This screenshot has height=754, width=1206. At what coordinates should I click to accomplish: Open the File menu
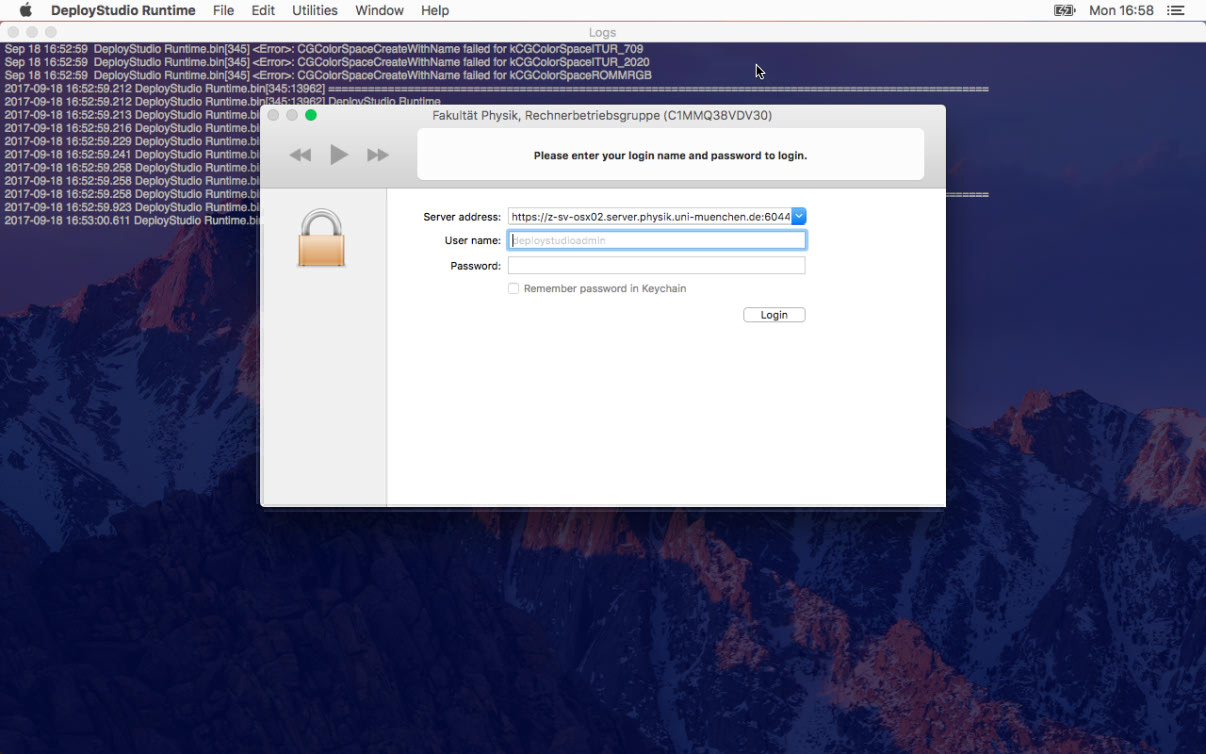click(223, 10)
